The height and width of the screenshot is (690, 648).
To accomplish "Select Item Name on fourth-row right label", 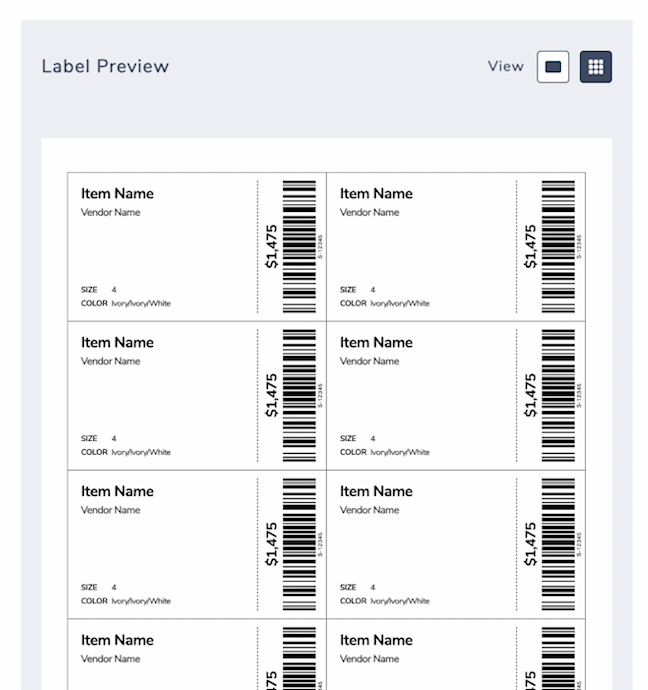I will click(376, 640).
